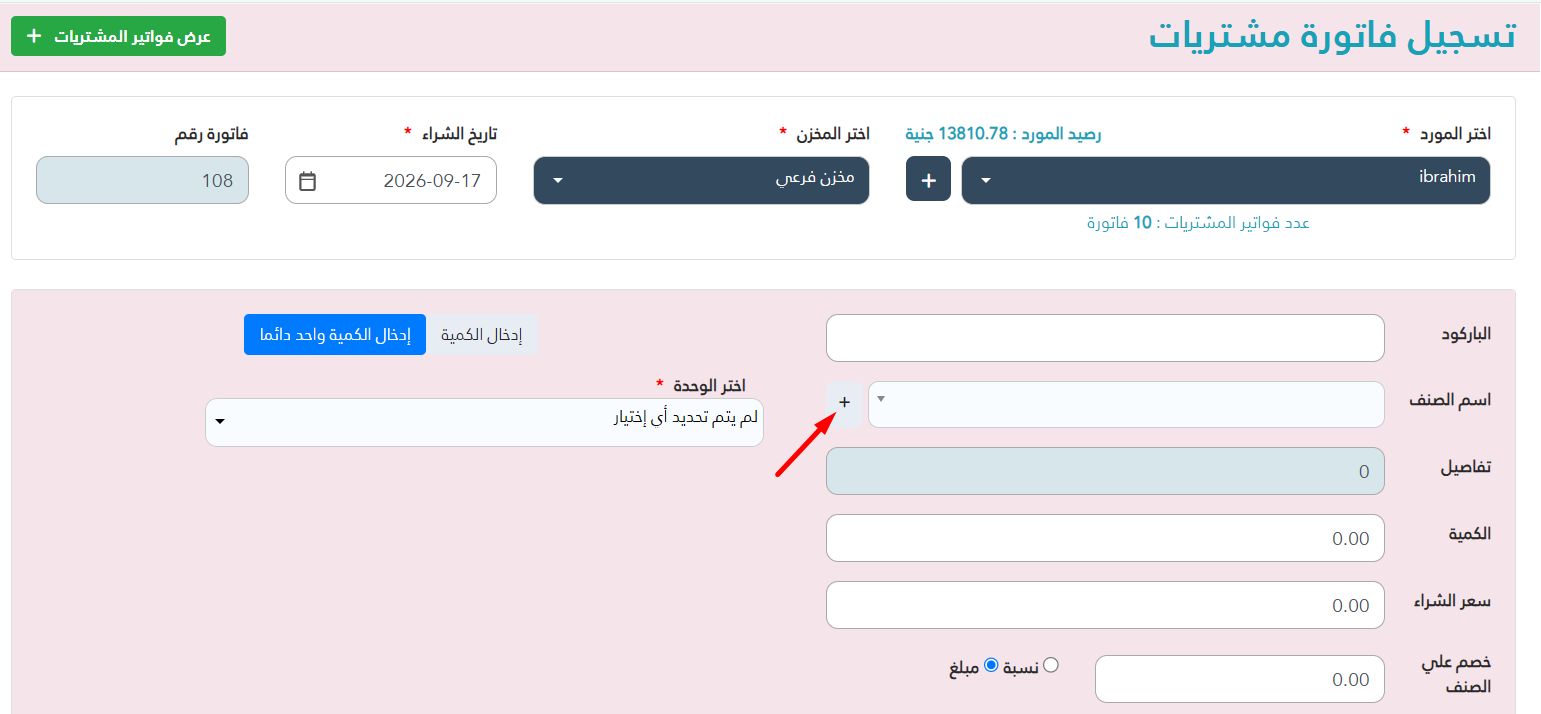Click the invoice number field 108
Screen dimensions: 1541x714
tap(142, 180)
